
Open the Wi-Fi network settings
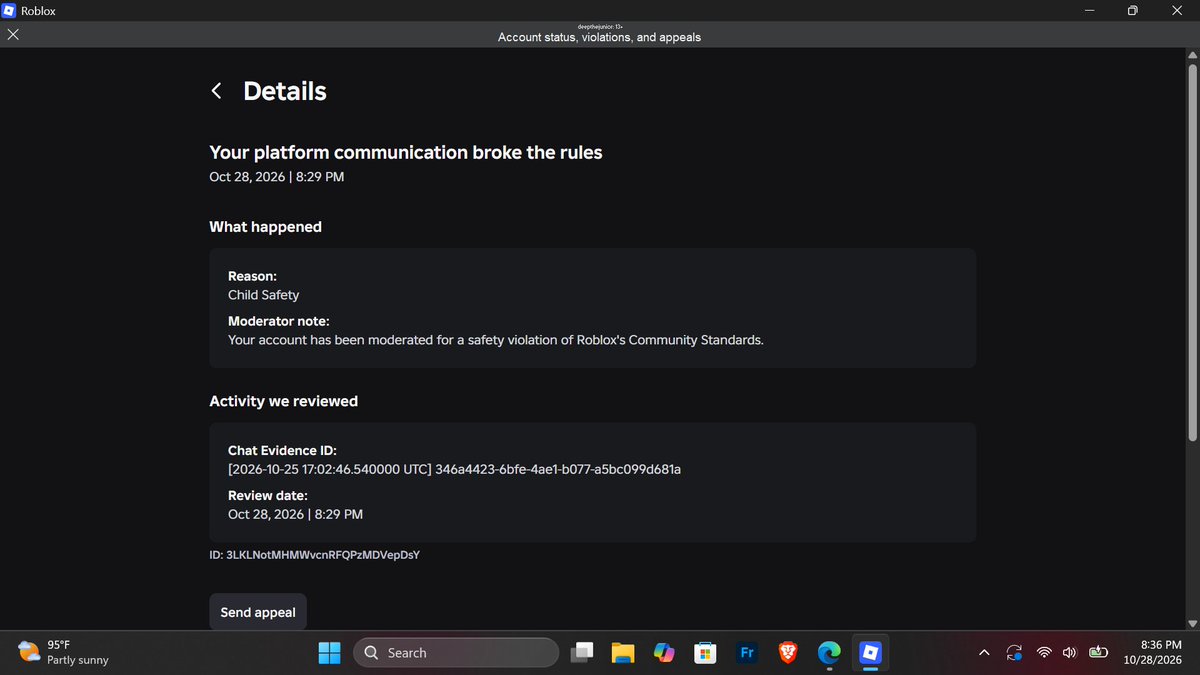(x=1044, y=653)
